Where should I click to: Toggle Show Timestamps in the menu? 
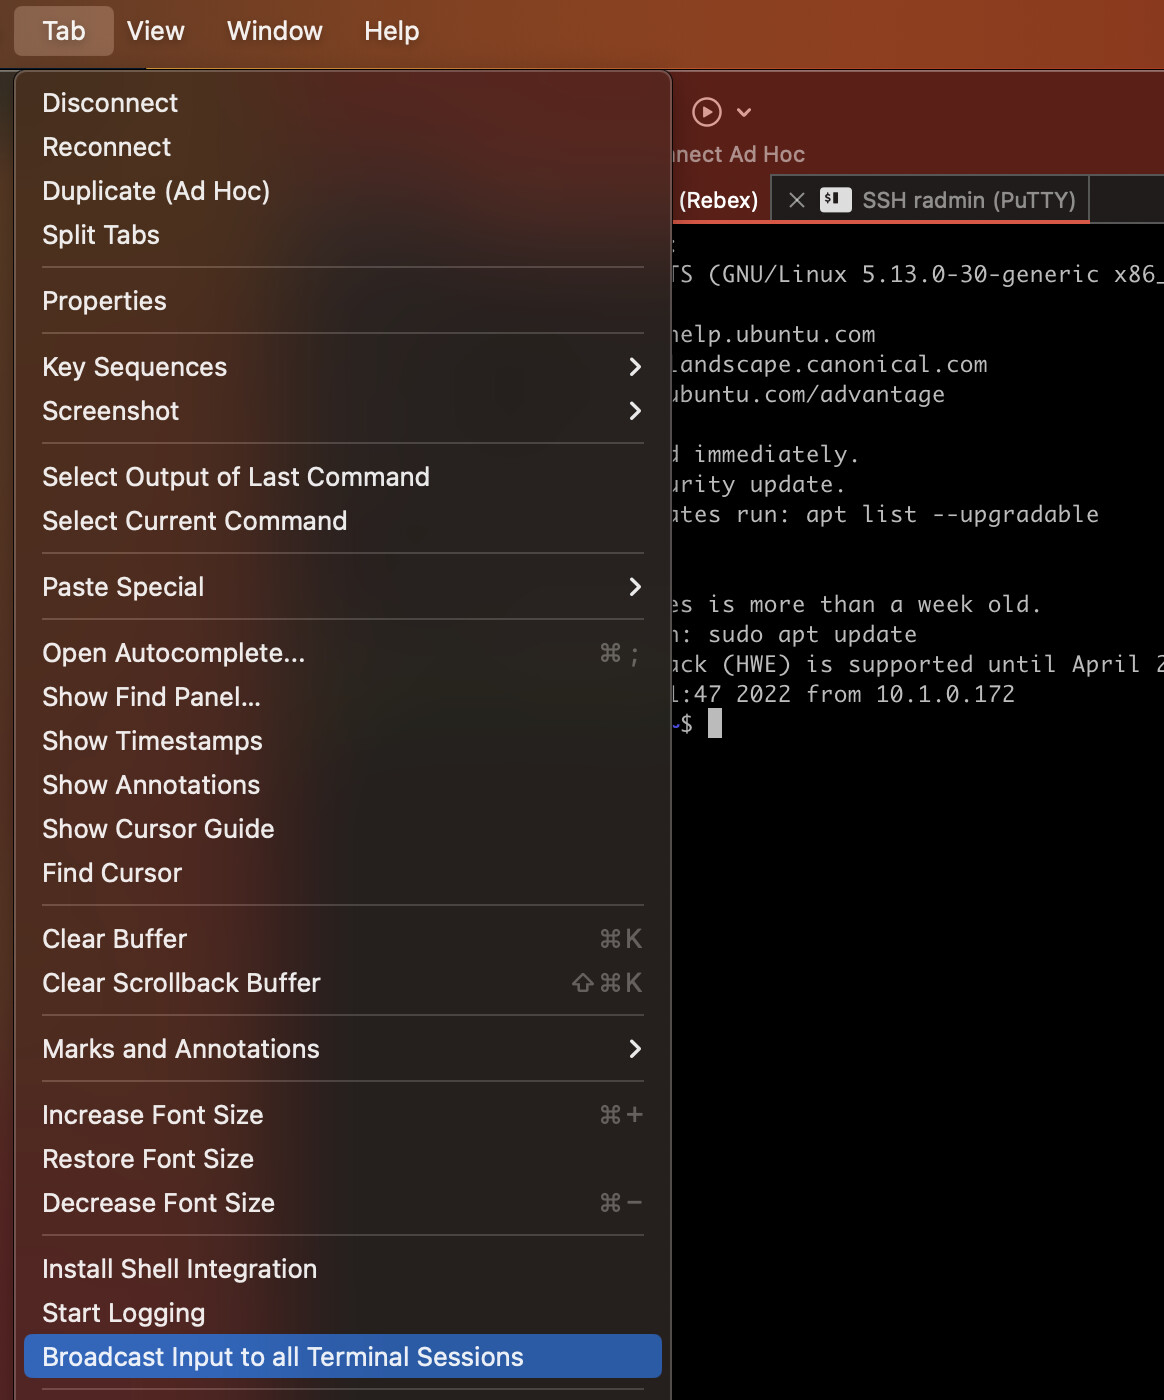pyautogui.click(x=152, y=741)
